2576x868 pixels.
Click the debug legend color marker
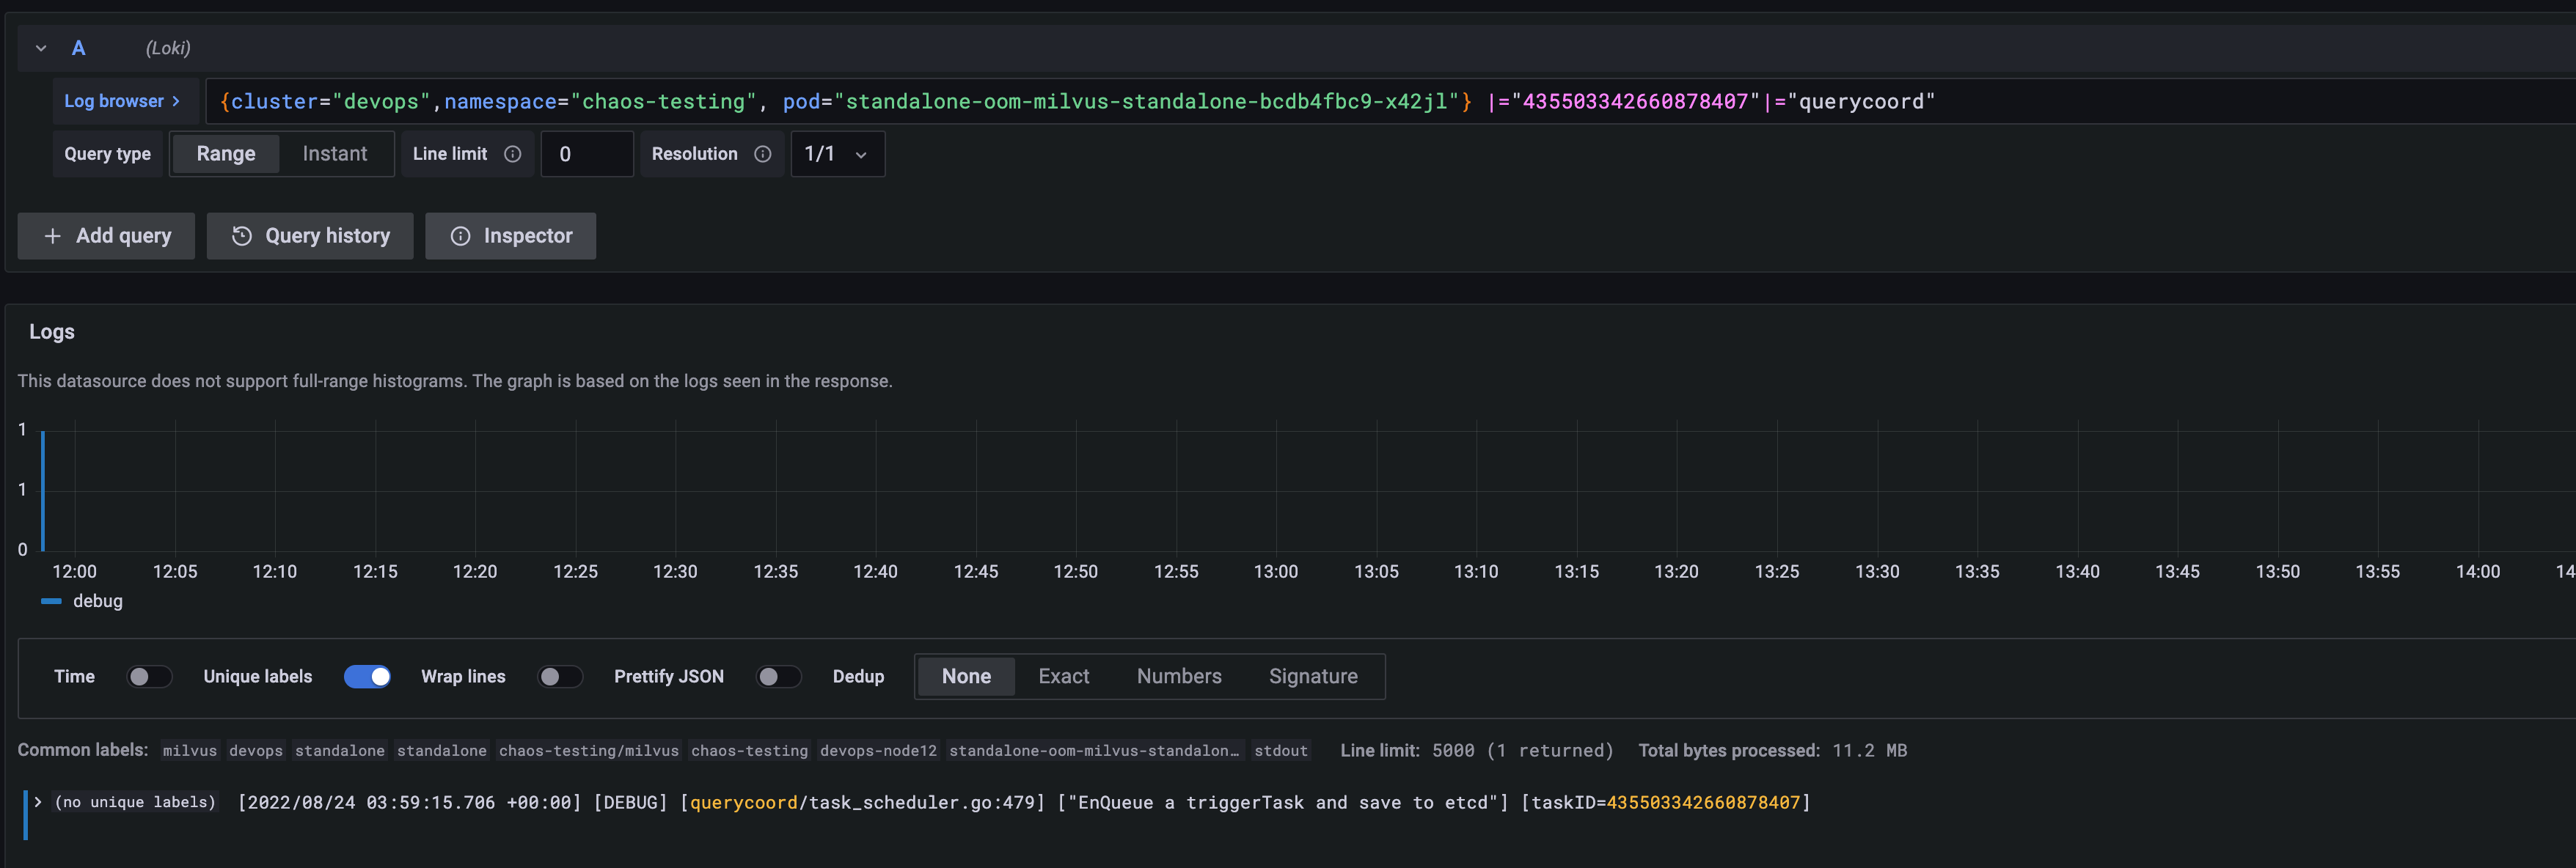[x=50, y=601]
